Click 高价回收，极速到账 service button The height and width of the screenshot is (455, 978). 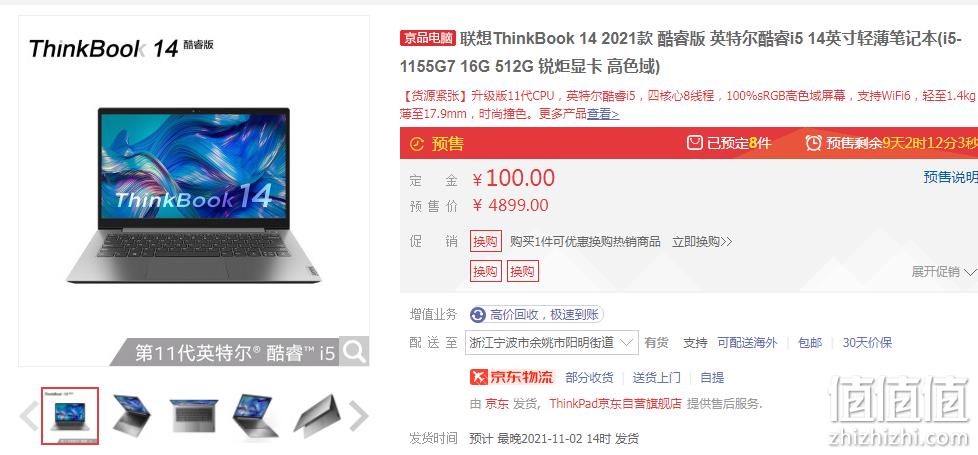536,315
